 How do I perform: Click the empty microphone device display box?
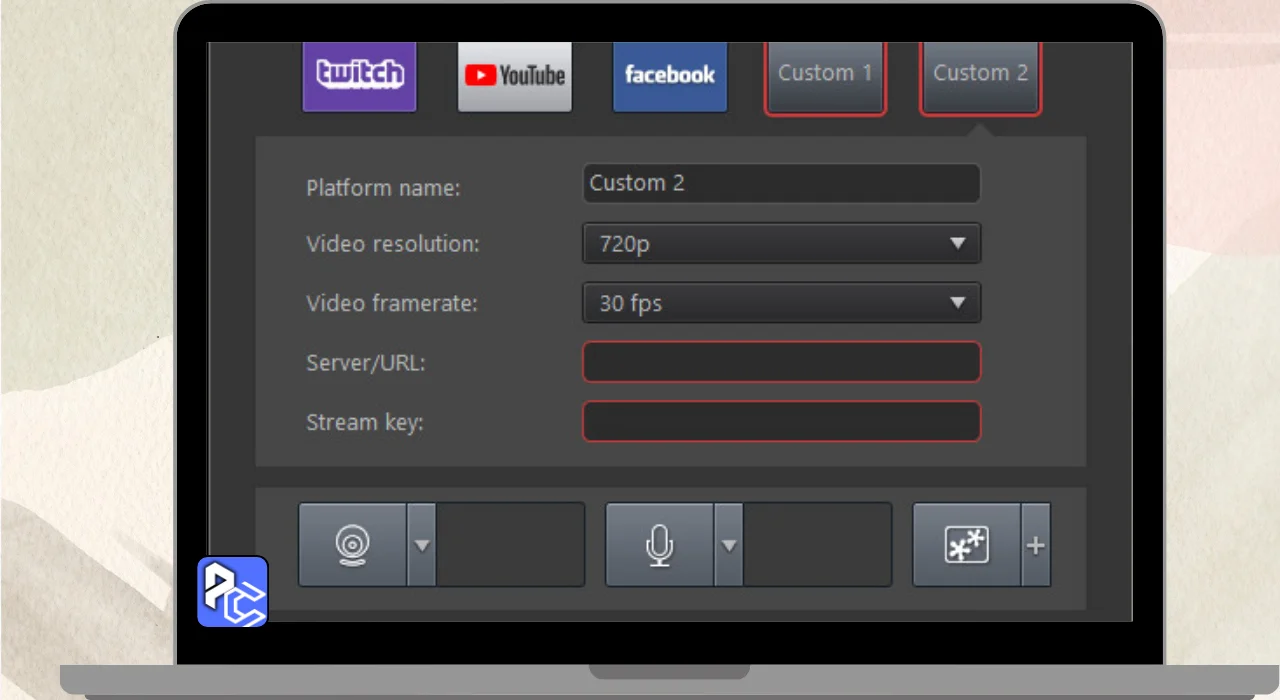click(x=817, y=545)
